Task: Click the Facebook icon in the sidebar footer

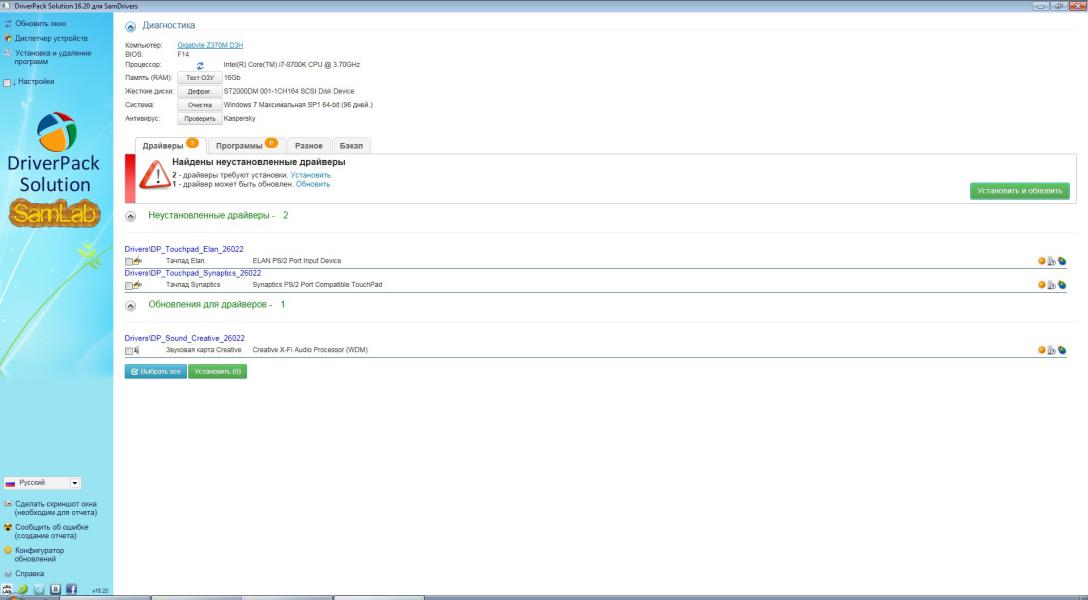Action: tap(72, 590)
